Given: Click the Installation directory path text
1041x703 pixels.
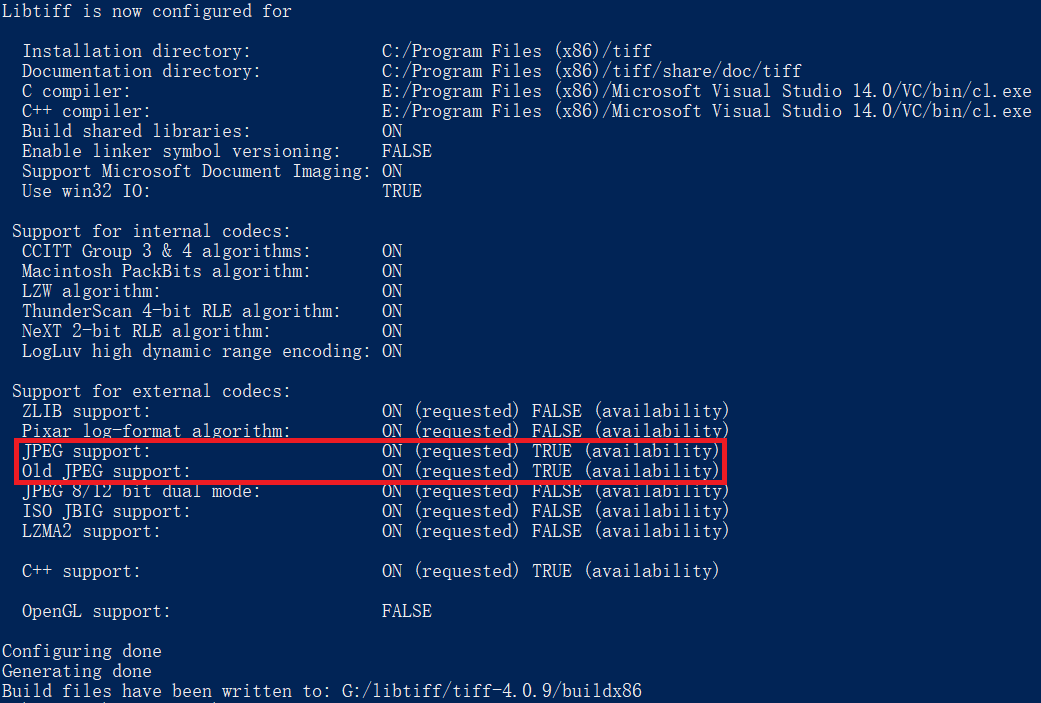Looking at the screenshot, I should pyautogui.click(x=517, y=51).
